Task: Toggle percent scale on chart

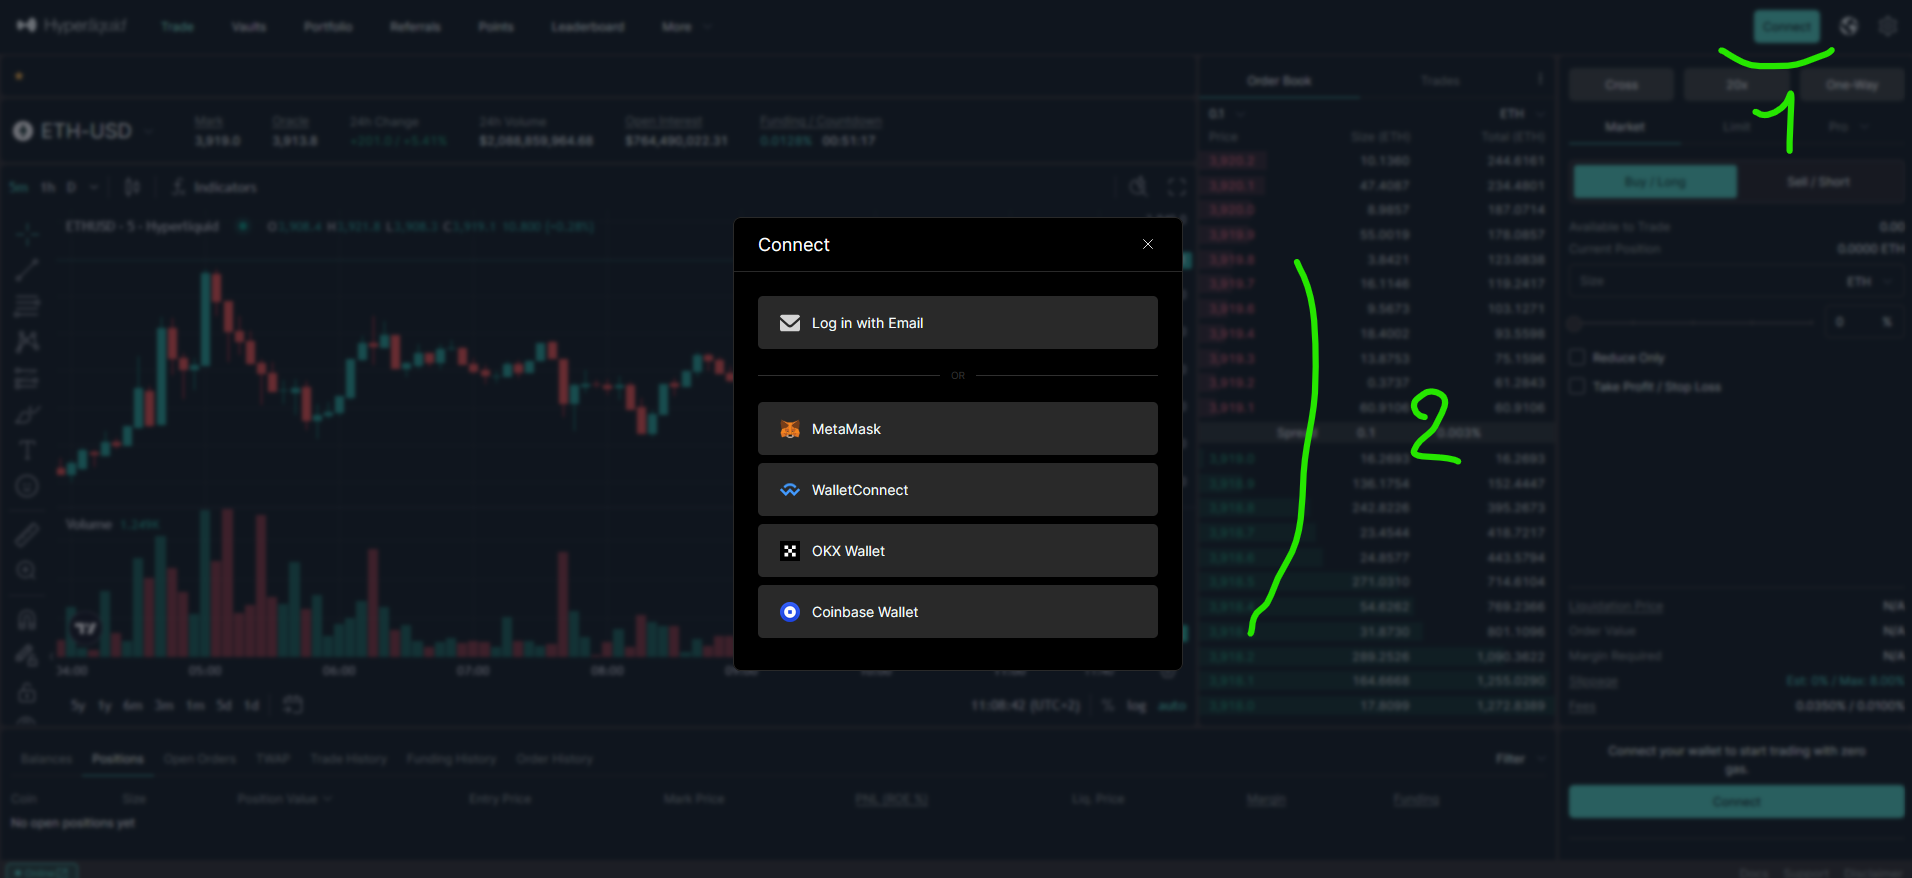Action: 1108,706
